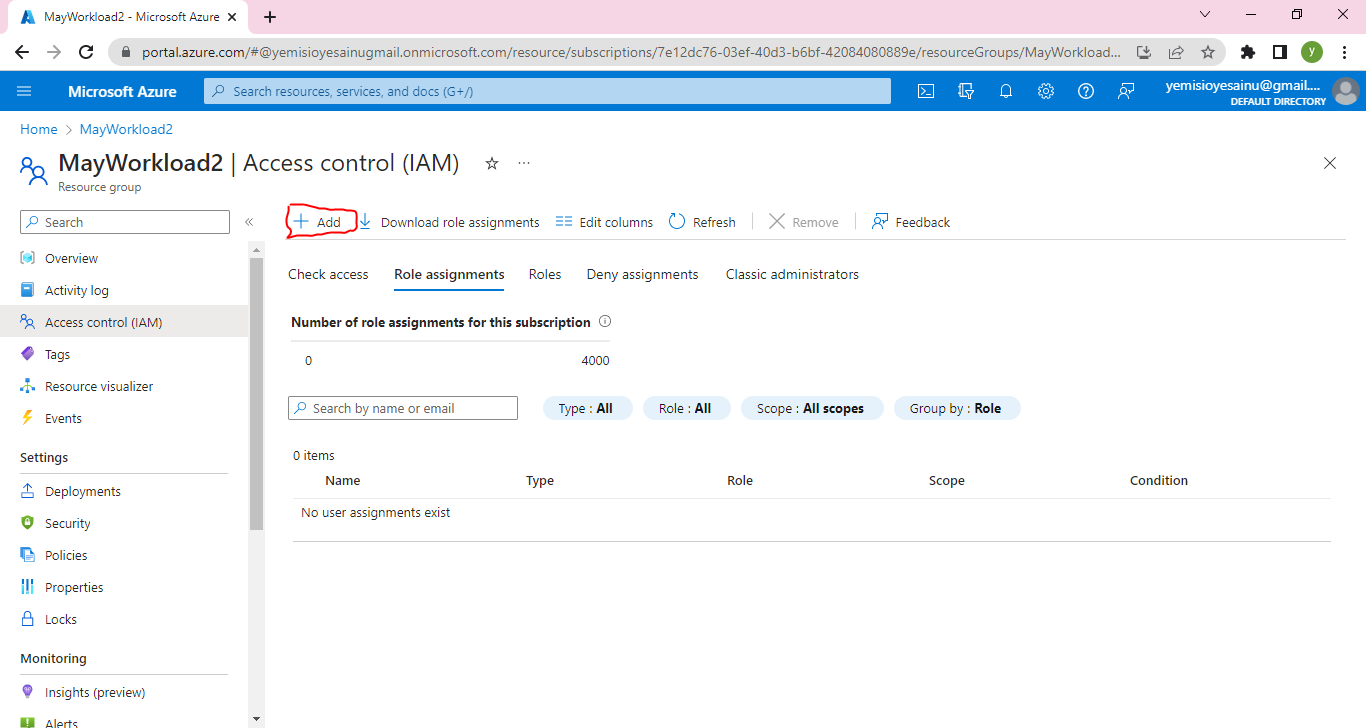This screenshot has width=1366, height=728.
Task: Open the more options ellipsis beside the title
Action: point(524,163)
